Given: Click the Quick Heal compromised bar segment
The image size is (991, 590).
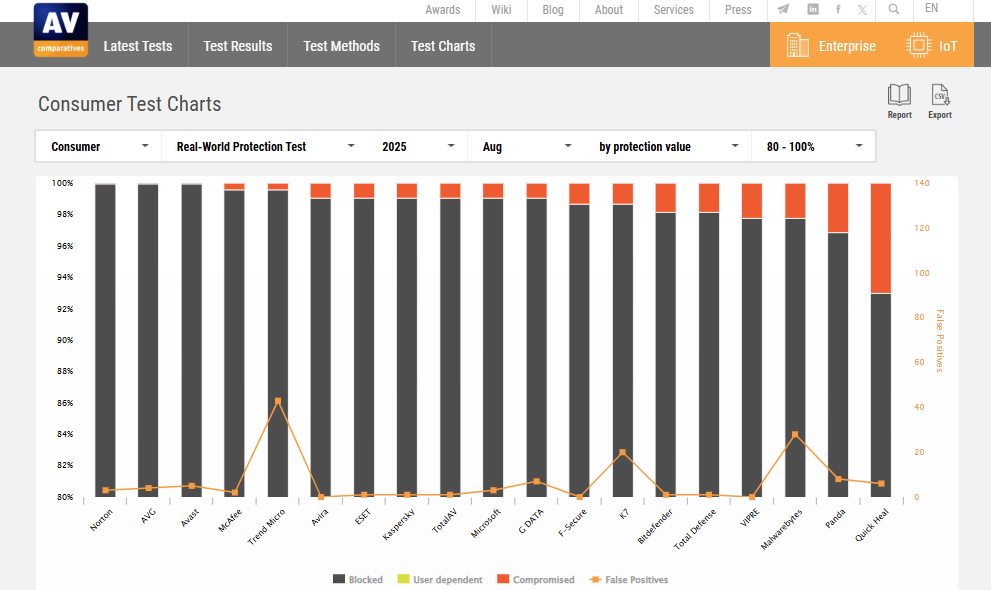Looking at the screenshot, I should [x=881, y=238].
